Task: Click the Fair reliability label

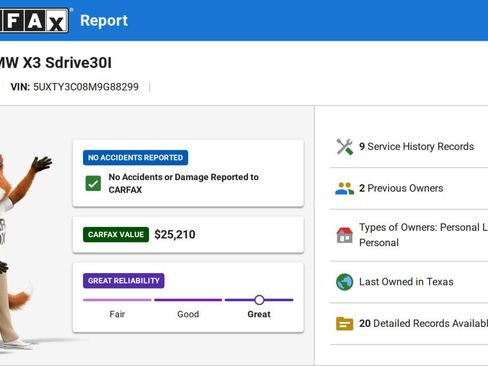Action: [x=117, y=314]
